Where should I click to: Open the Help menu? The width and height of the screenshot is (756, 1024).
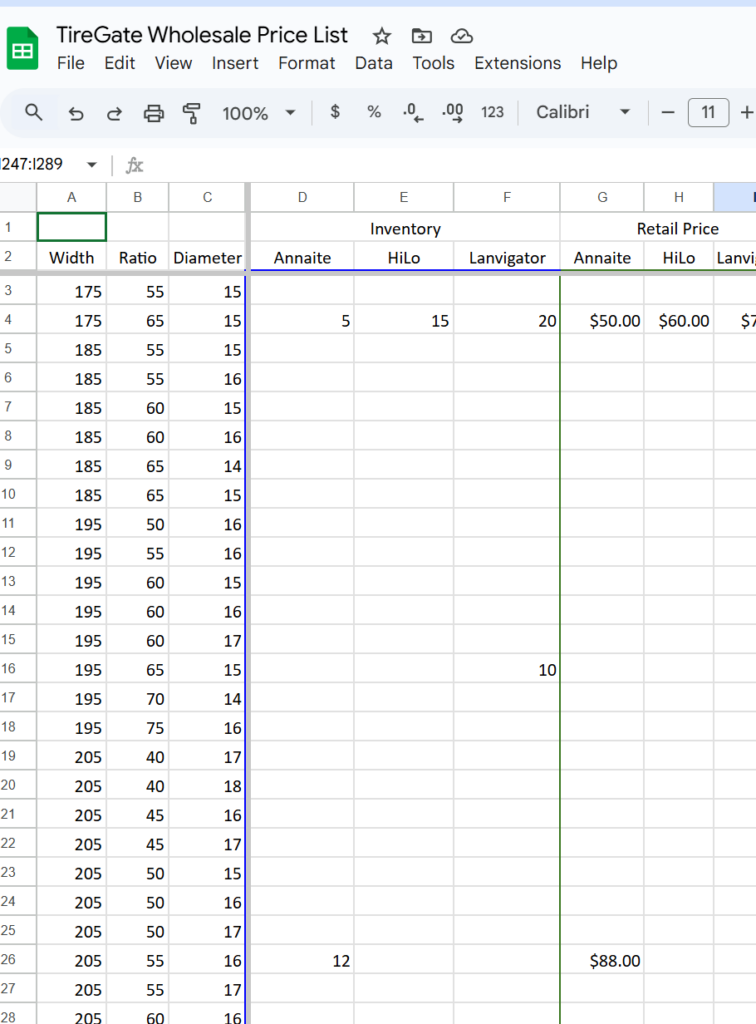pos(599,63)
